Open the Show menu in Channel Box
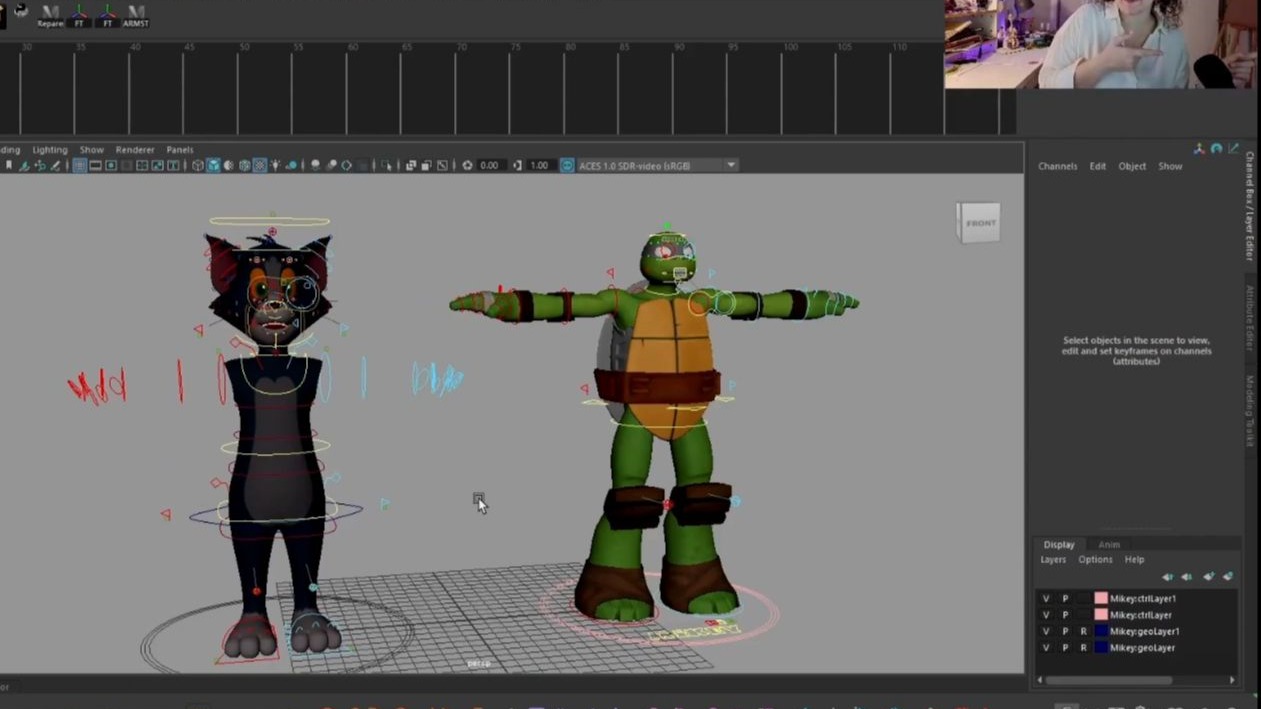1261x709 pixels. [1170, 166]
